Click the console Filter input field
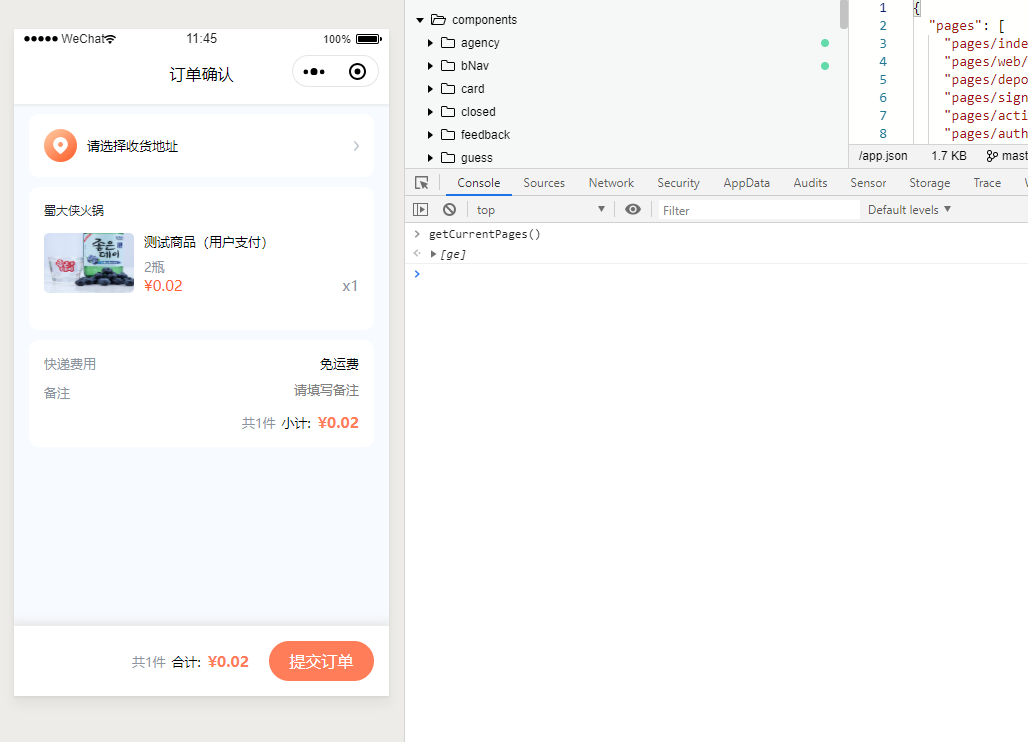This screenshot has height=742, width=1028. coord(759,210)
